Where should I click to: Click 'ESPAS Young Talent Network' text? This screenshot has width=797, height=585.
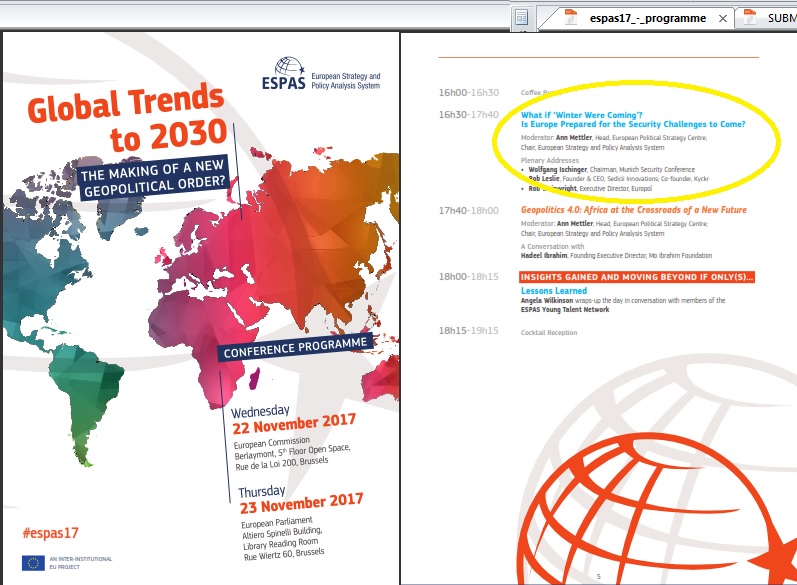click(565, 309)
